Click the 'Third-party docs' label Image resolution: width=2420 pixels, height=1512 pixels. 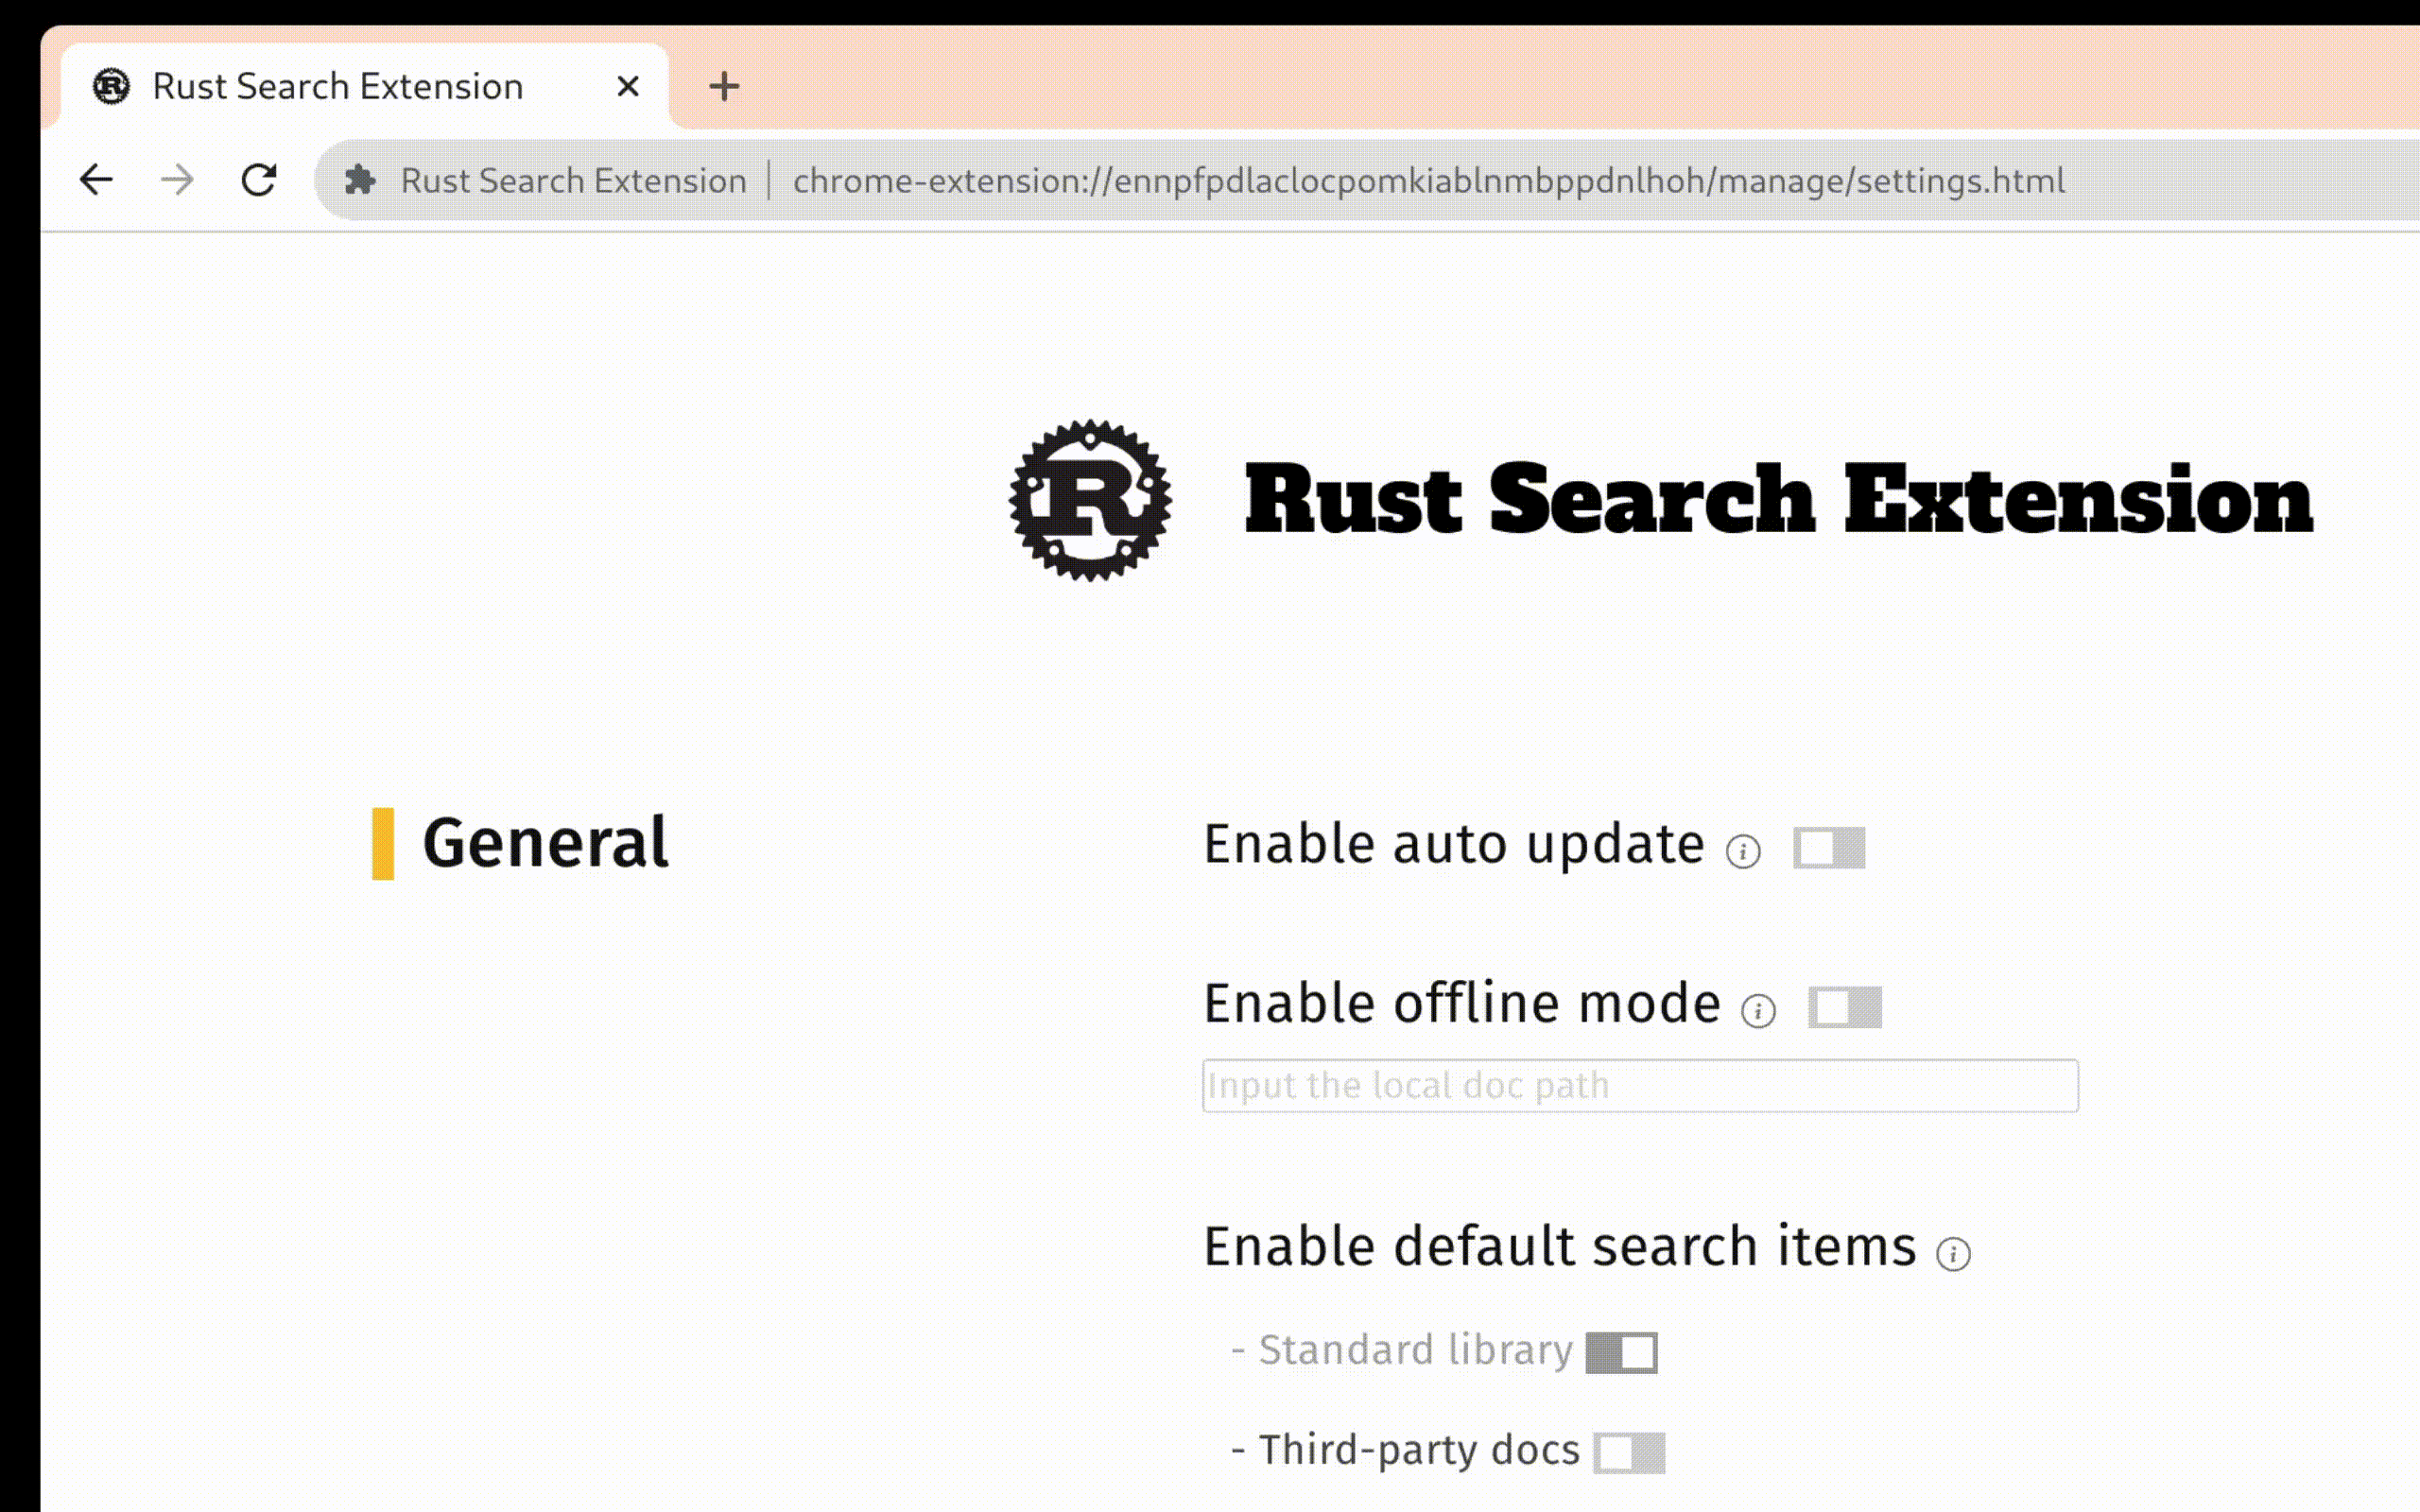1419,1450
